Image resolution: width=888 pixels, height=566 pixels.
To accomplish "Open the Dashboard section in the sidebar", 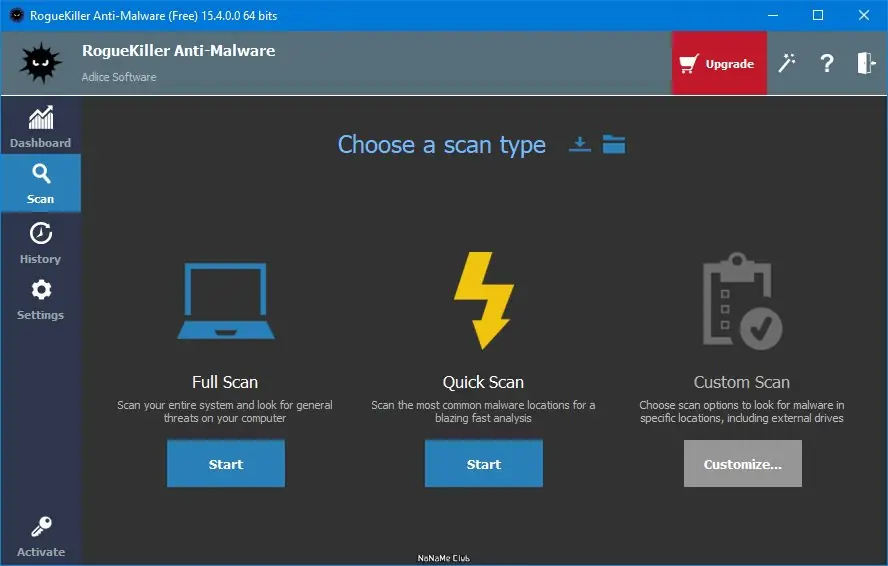I will 40,127.
